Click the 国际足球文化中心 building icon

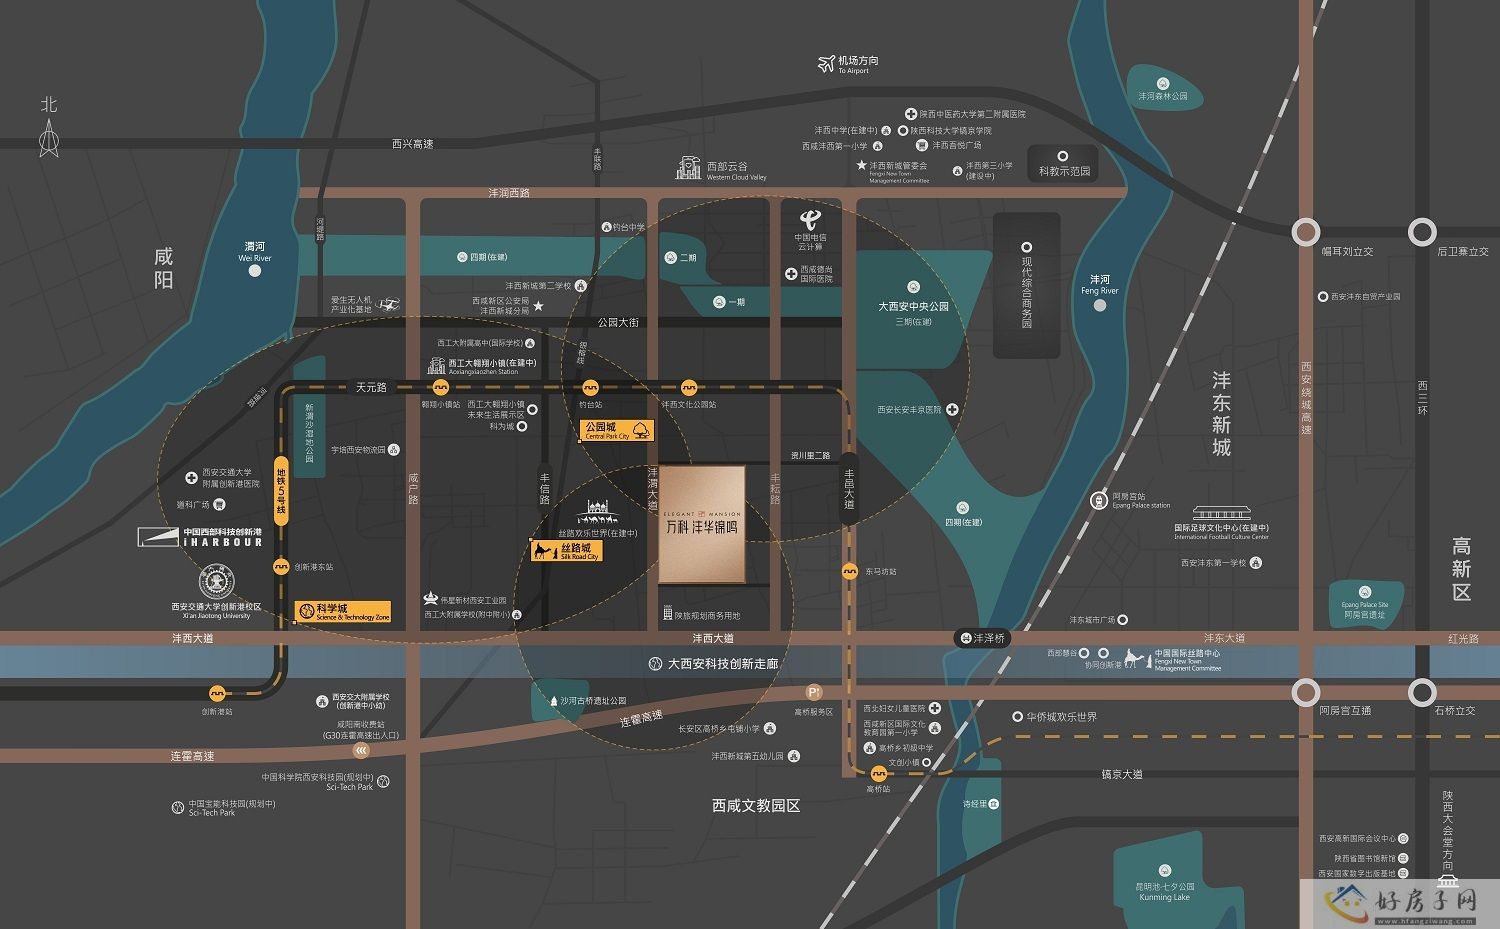1221,514
